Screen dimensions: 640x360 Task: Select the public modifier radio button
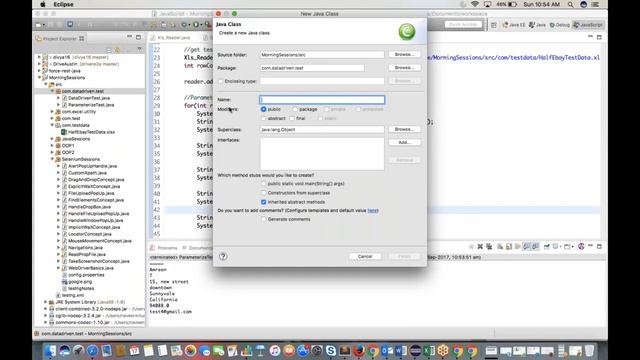point(264,109)
